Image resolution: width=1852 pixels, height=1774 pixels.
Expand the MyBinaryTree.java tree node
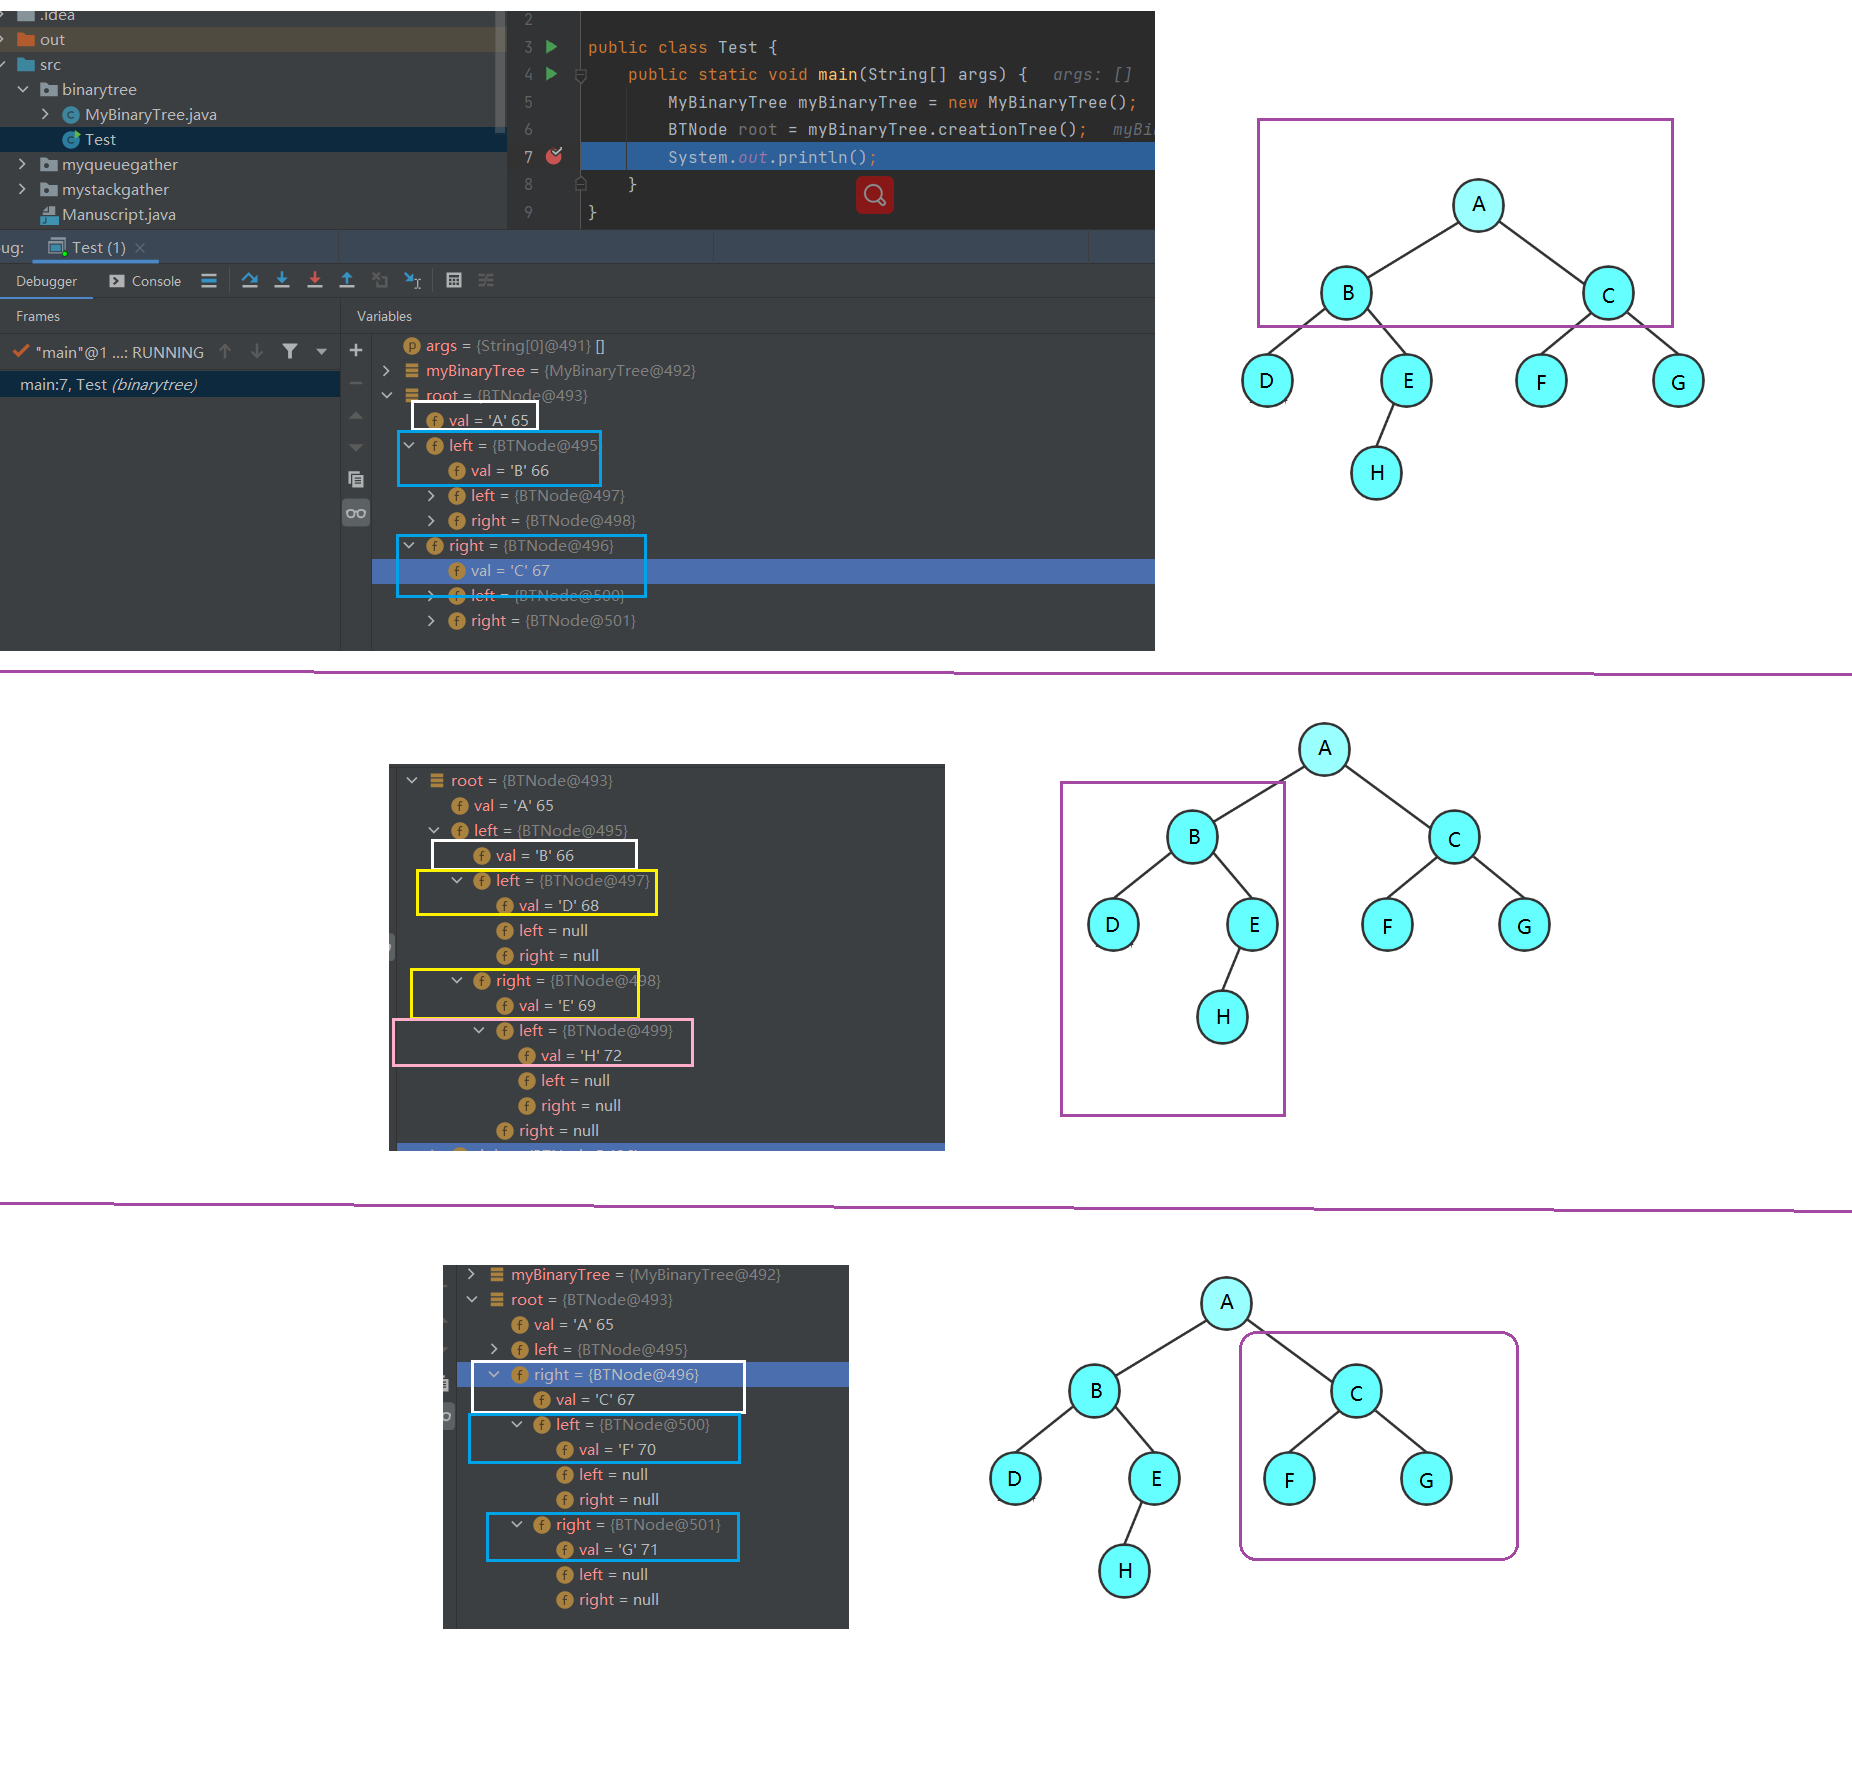coord(45,115)
